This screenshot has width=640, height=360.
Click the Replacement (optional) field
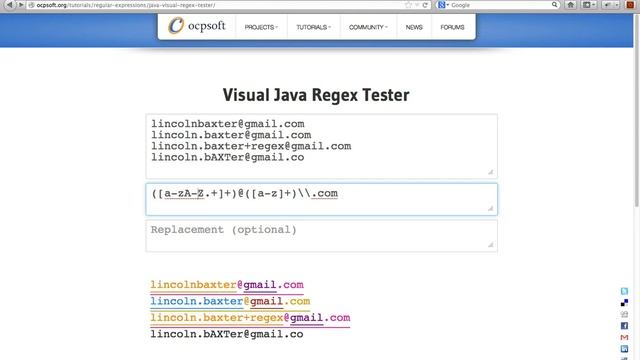[322, 236]
